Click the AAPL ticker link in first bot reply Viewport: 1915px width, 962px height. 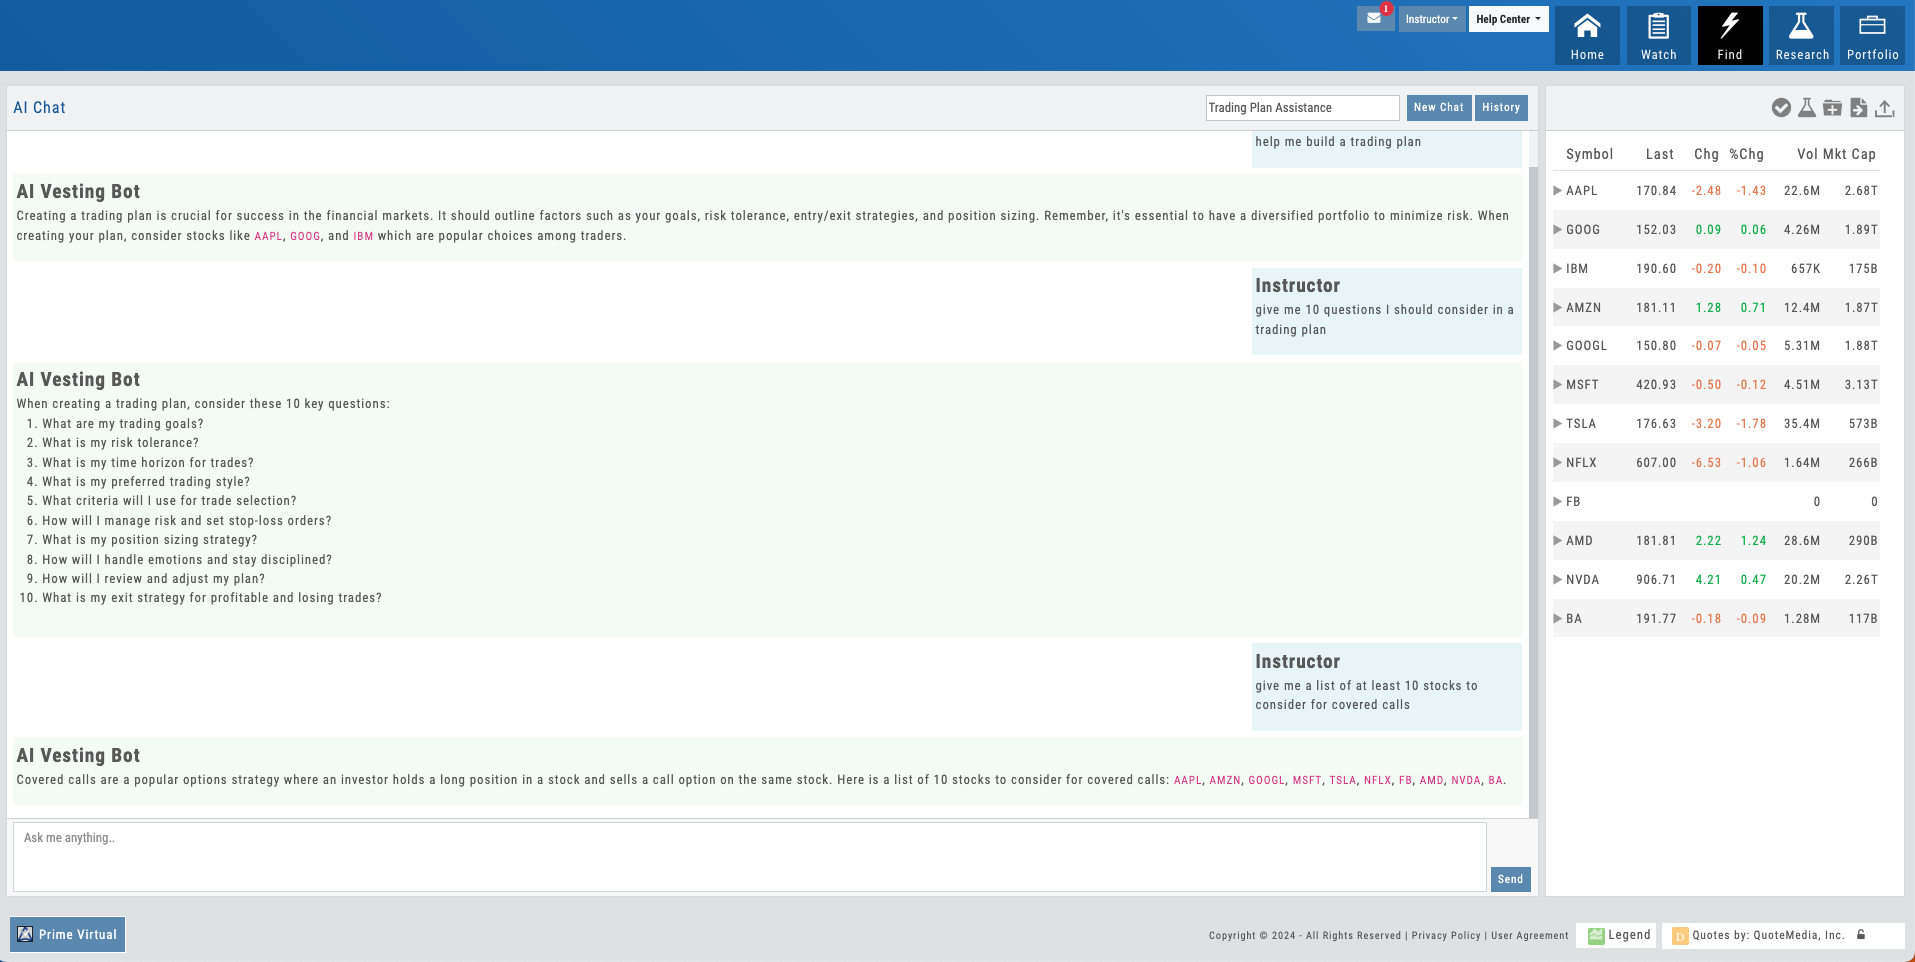click(x=268, y=237)
